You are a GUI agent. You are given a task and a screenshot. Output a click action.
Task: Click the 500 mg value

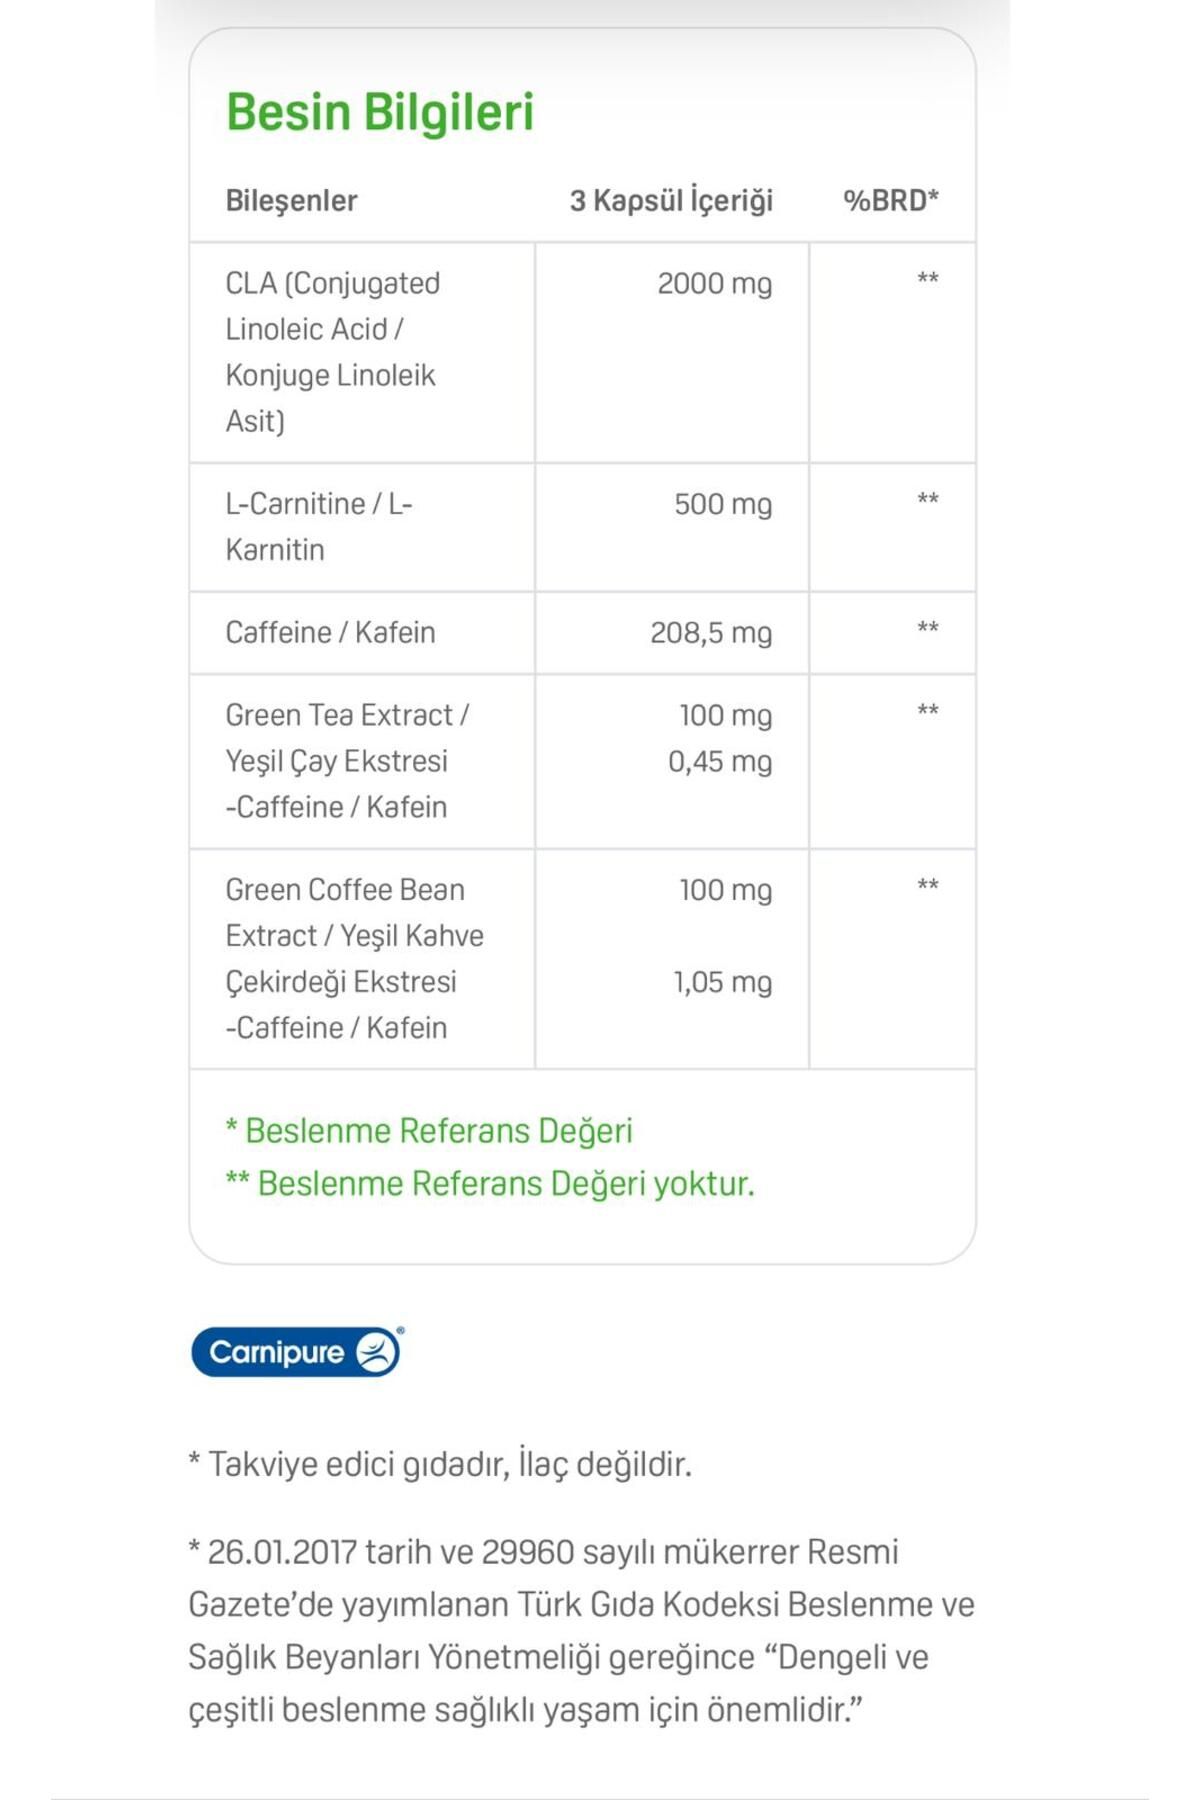coord(722,504)
